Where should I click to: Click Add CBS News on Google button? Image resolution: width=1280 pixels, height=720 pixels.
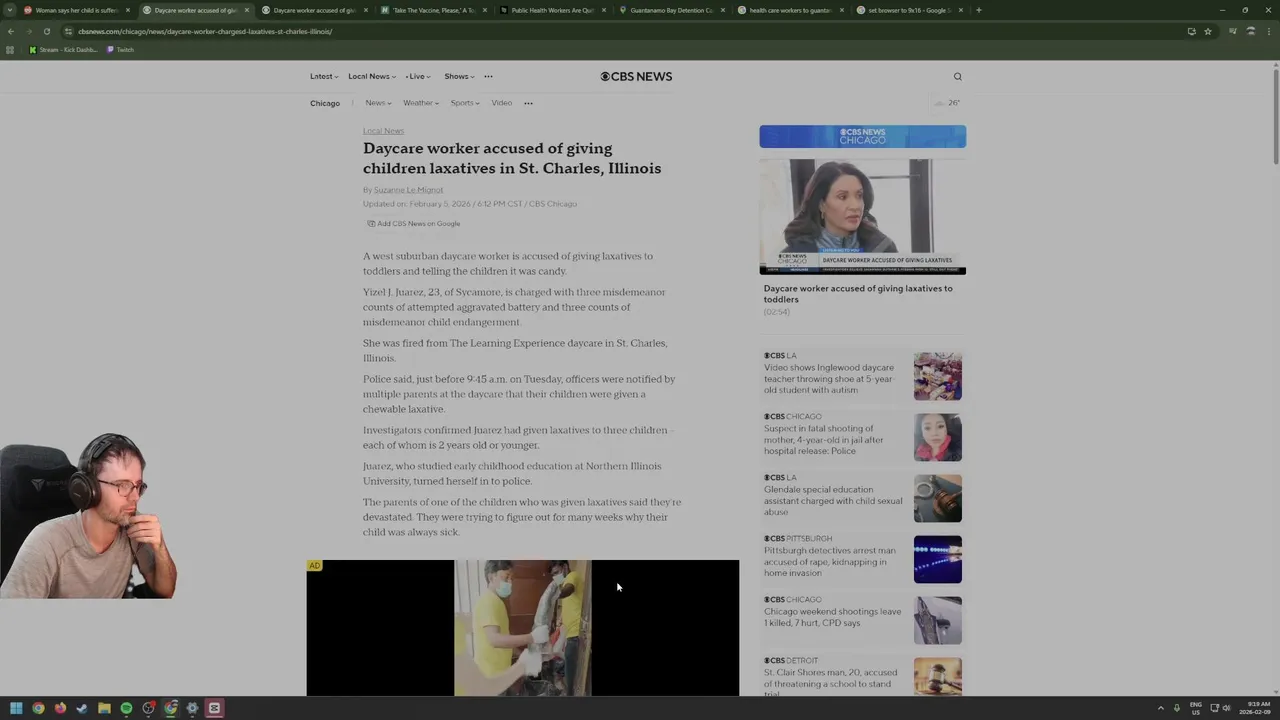(414, 224)
